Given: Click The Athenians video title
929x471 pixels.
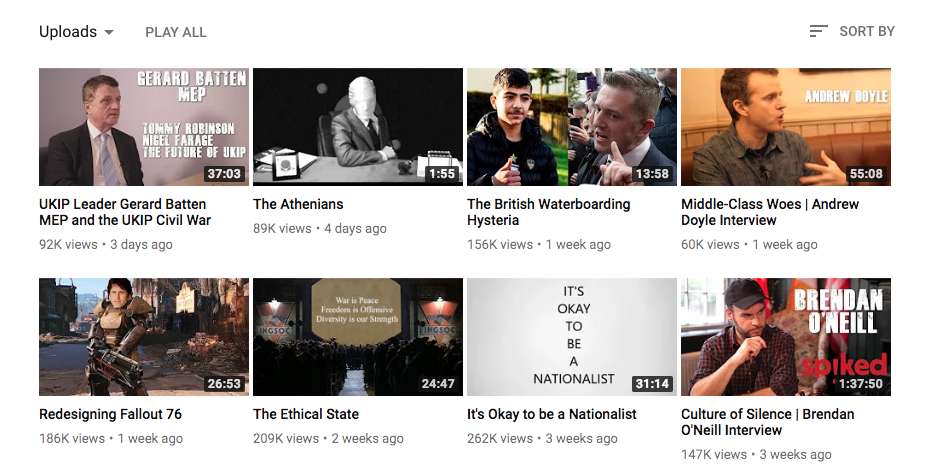Looking at the screenshot, I should point(298,204).
